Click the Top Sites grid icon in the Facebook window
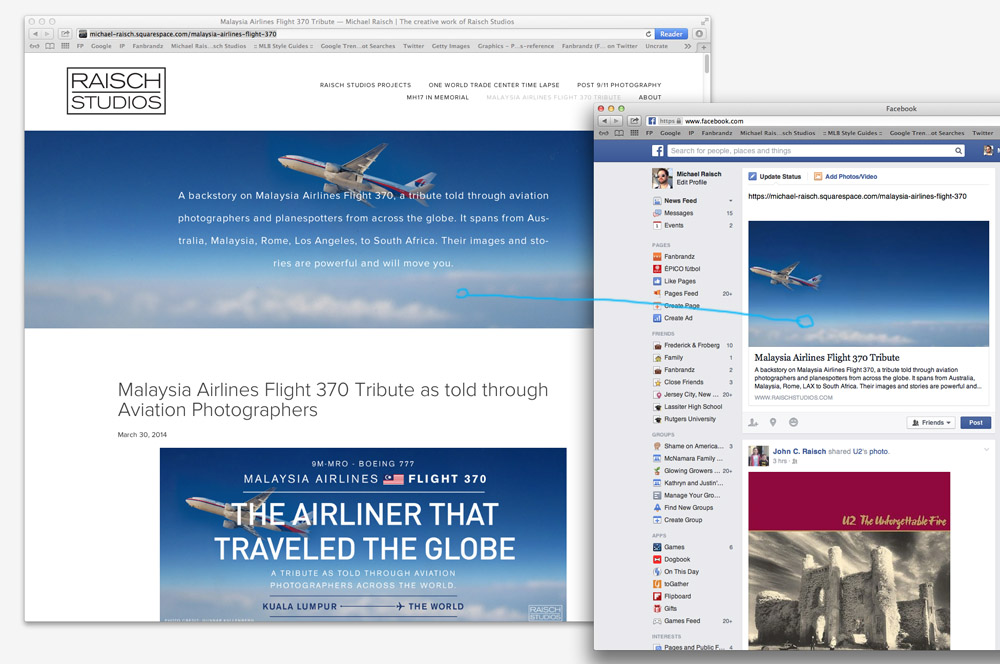The height and width of the screenshot is (664, 1000). 634,133
